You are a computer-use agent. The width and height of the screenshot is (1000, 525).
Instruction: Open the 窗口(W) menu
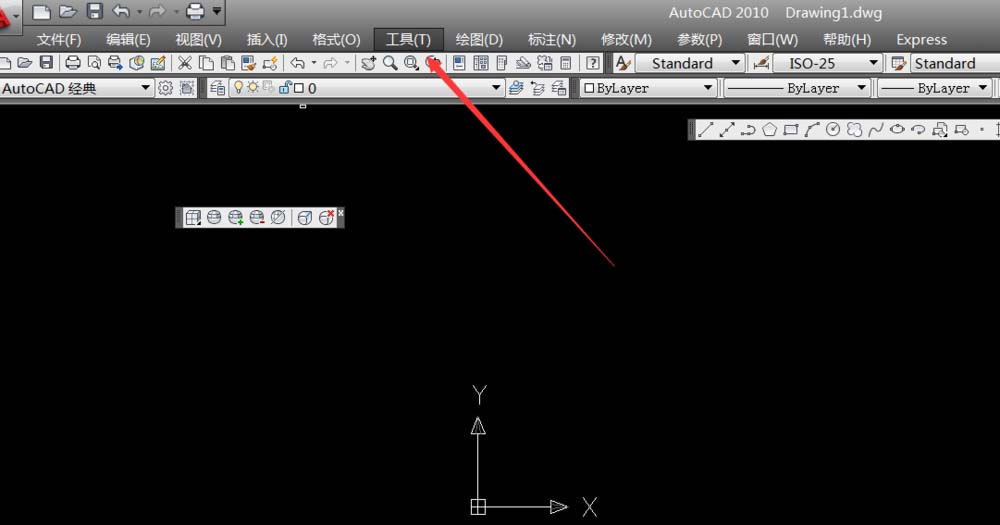click(x=772, y=40)
